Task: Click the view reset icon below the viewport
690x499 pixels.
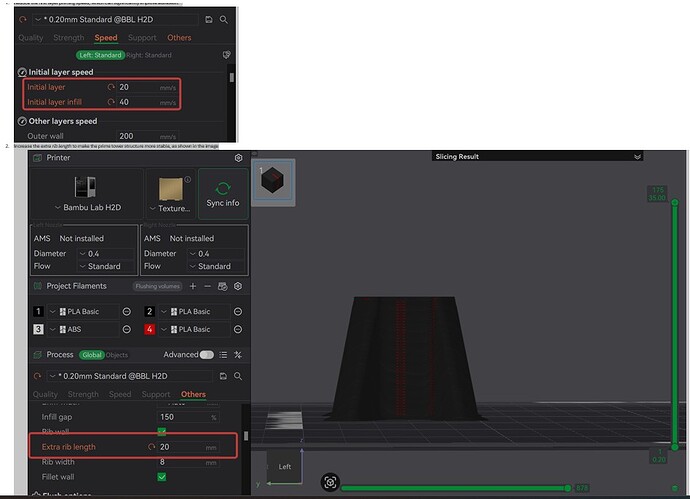Action: [330, 482]
